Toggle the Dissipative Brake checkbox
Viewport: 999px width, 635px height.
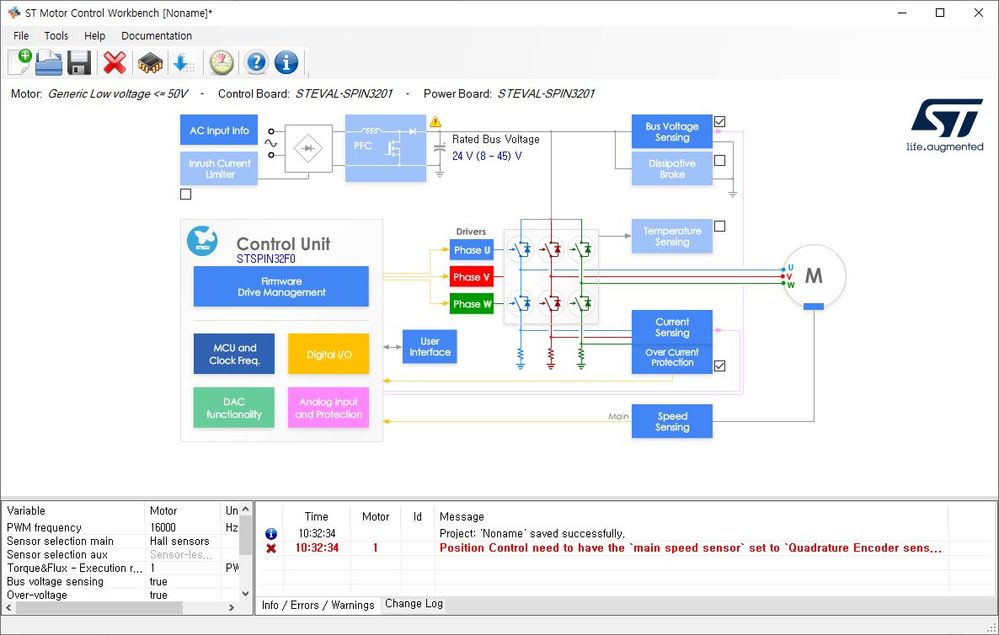(720, 161)
